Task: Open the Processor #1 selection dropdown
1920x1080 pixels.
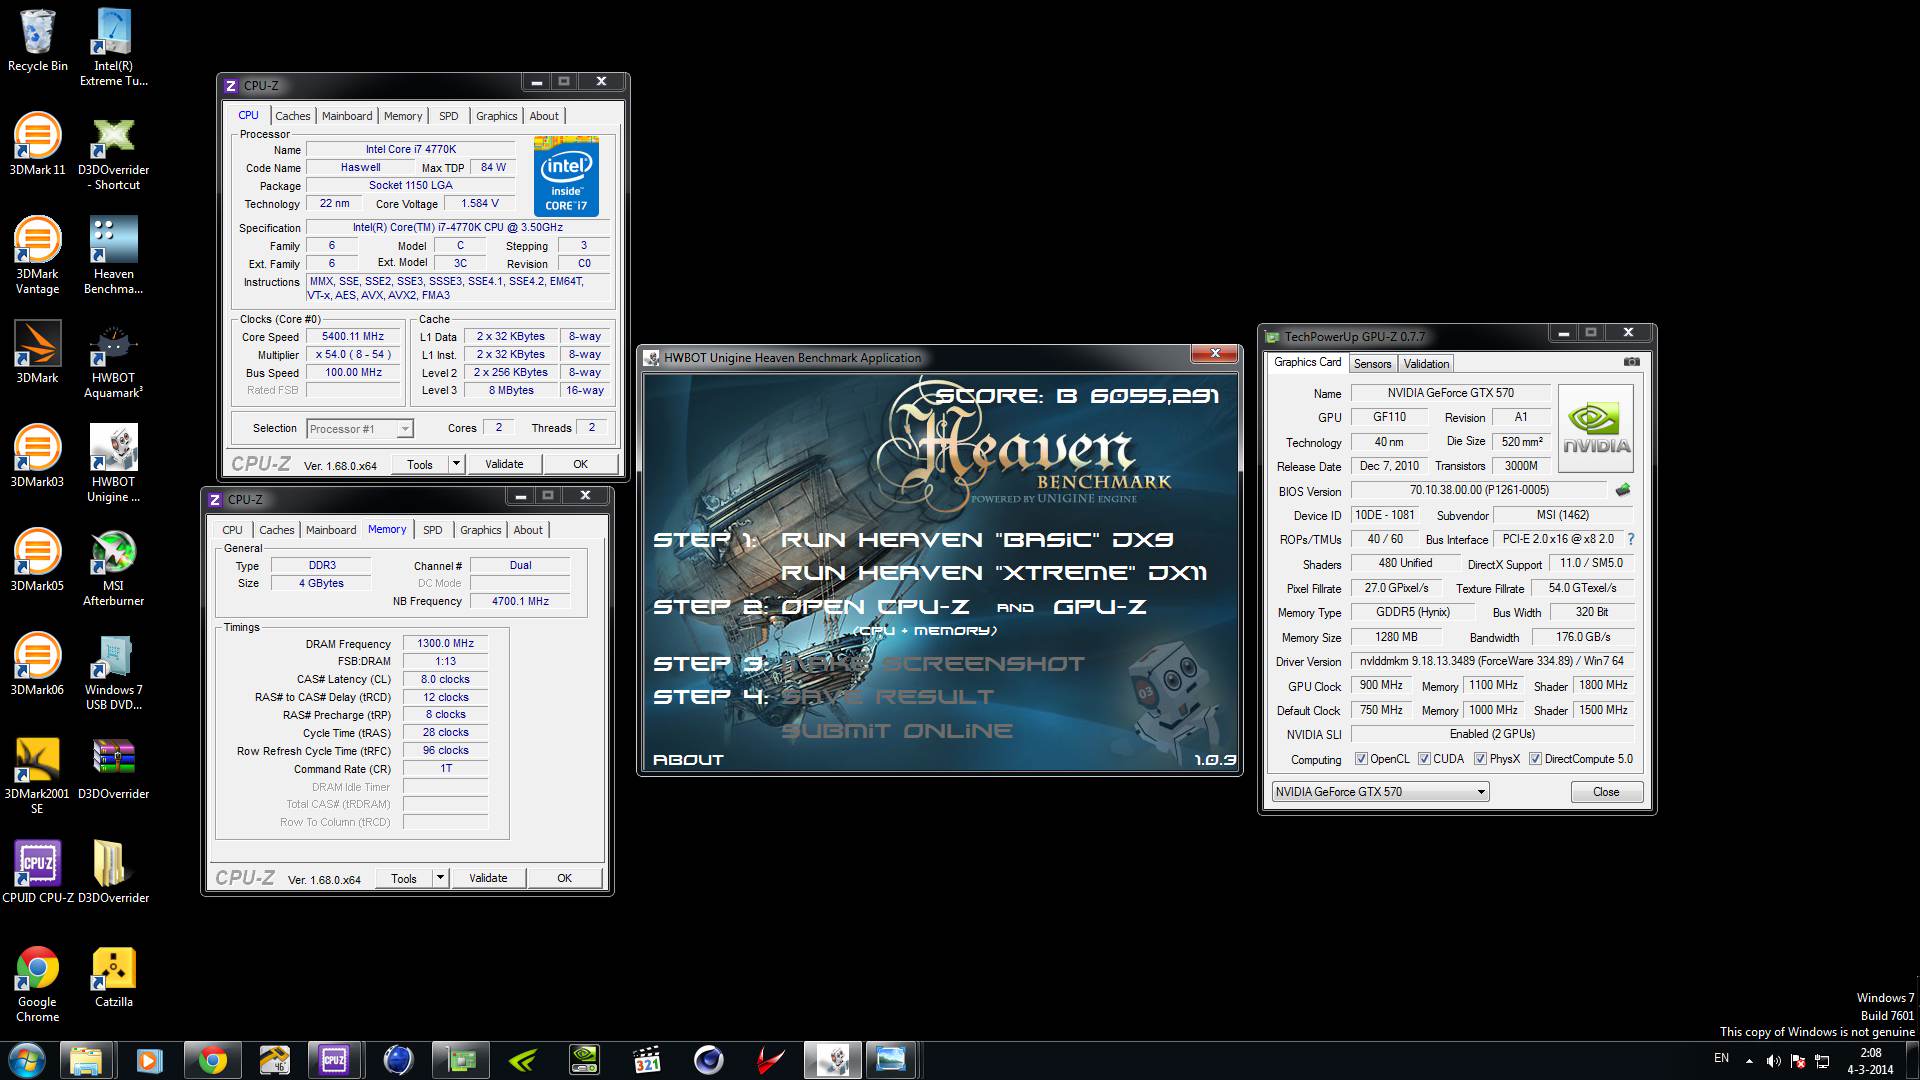Action: 360,429
